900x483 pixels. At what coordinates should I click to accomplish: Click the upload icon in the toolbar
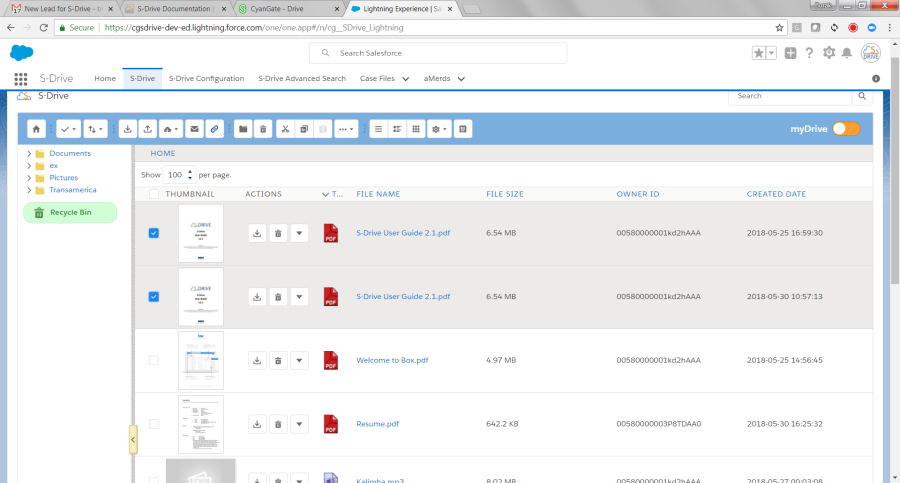pos(149,129)
